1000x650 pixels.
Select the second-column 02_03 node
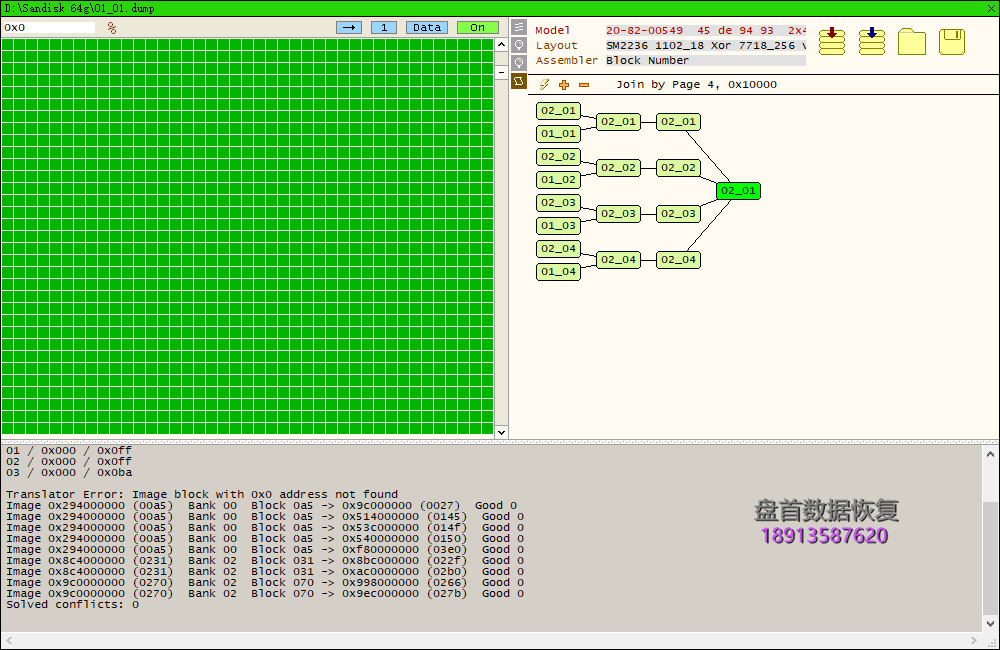point(619,213)
